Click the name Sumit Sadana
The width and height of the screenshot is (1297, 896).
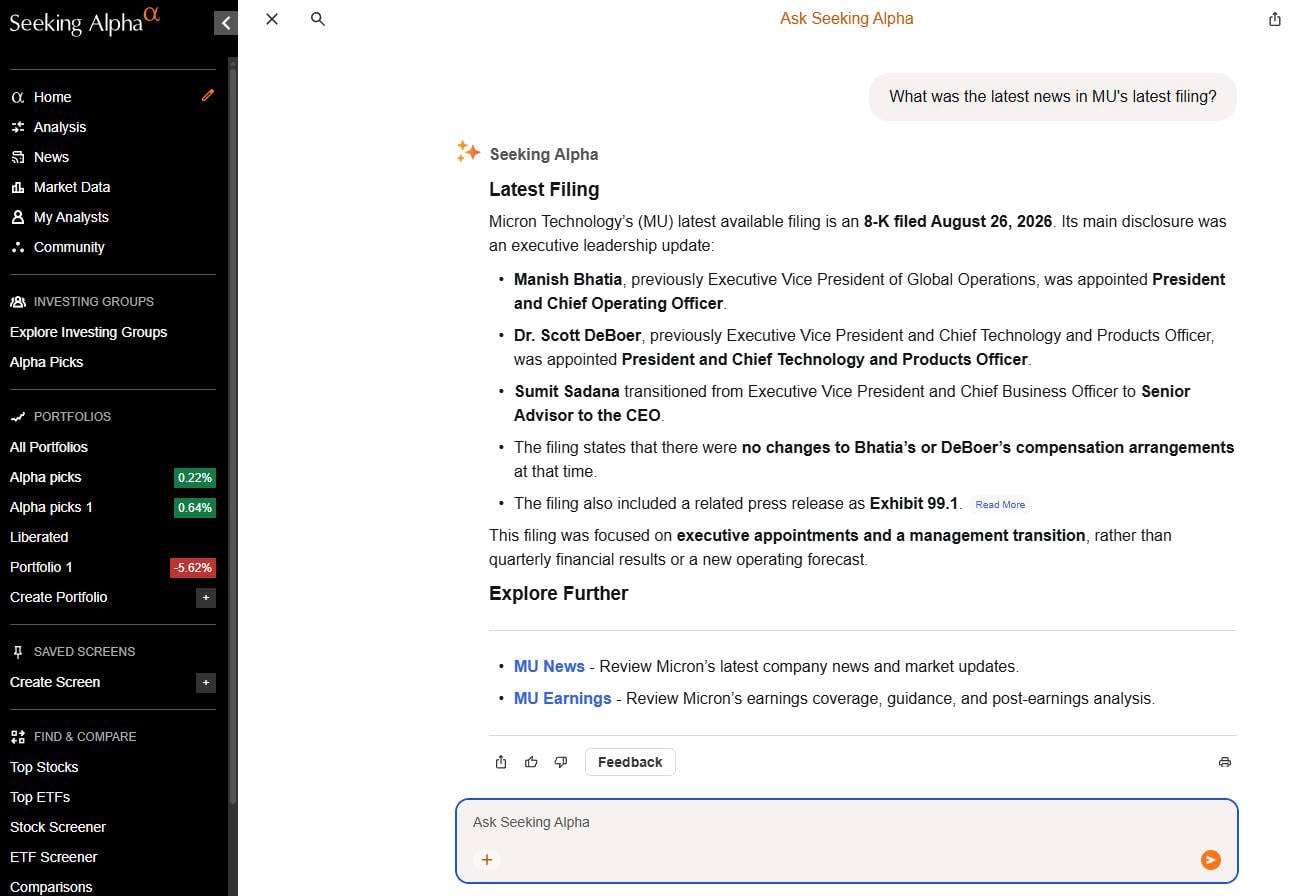click(x=567, y=391)
